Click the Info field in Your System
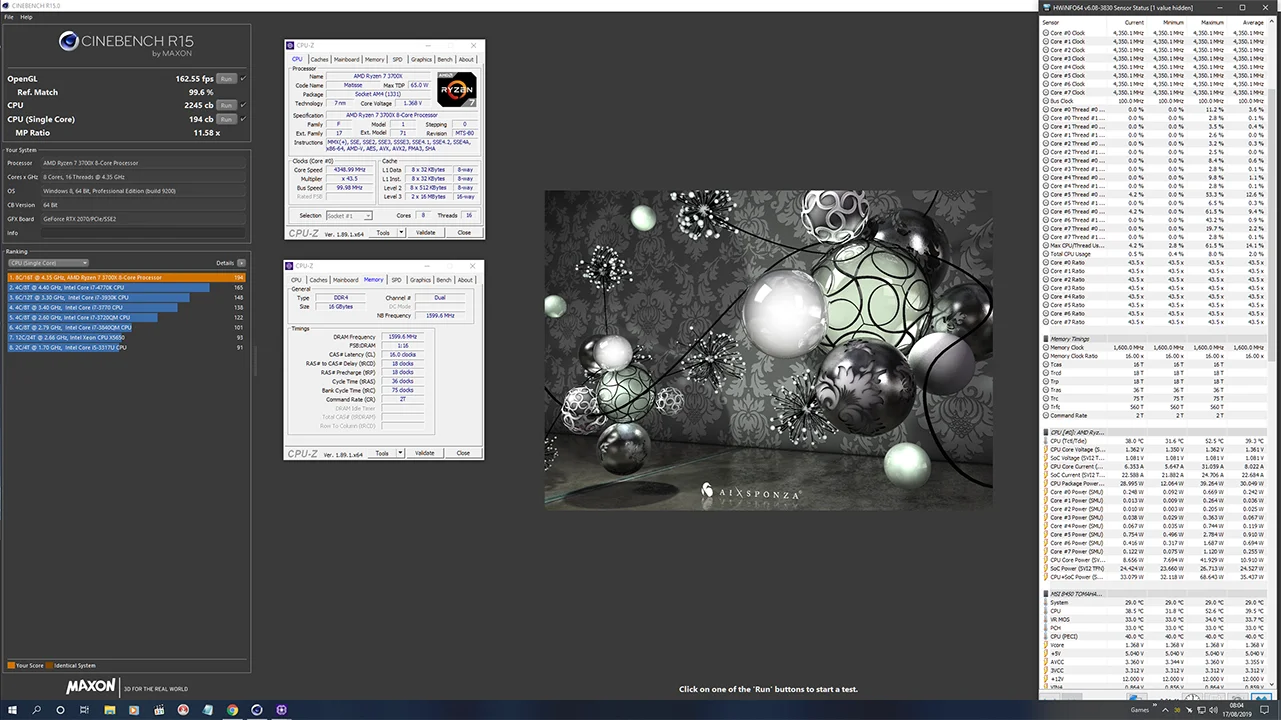Viewport: 1281px width, 720px height. [143, 233]
